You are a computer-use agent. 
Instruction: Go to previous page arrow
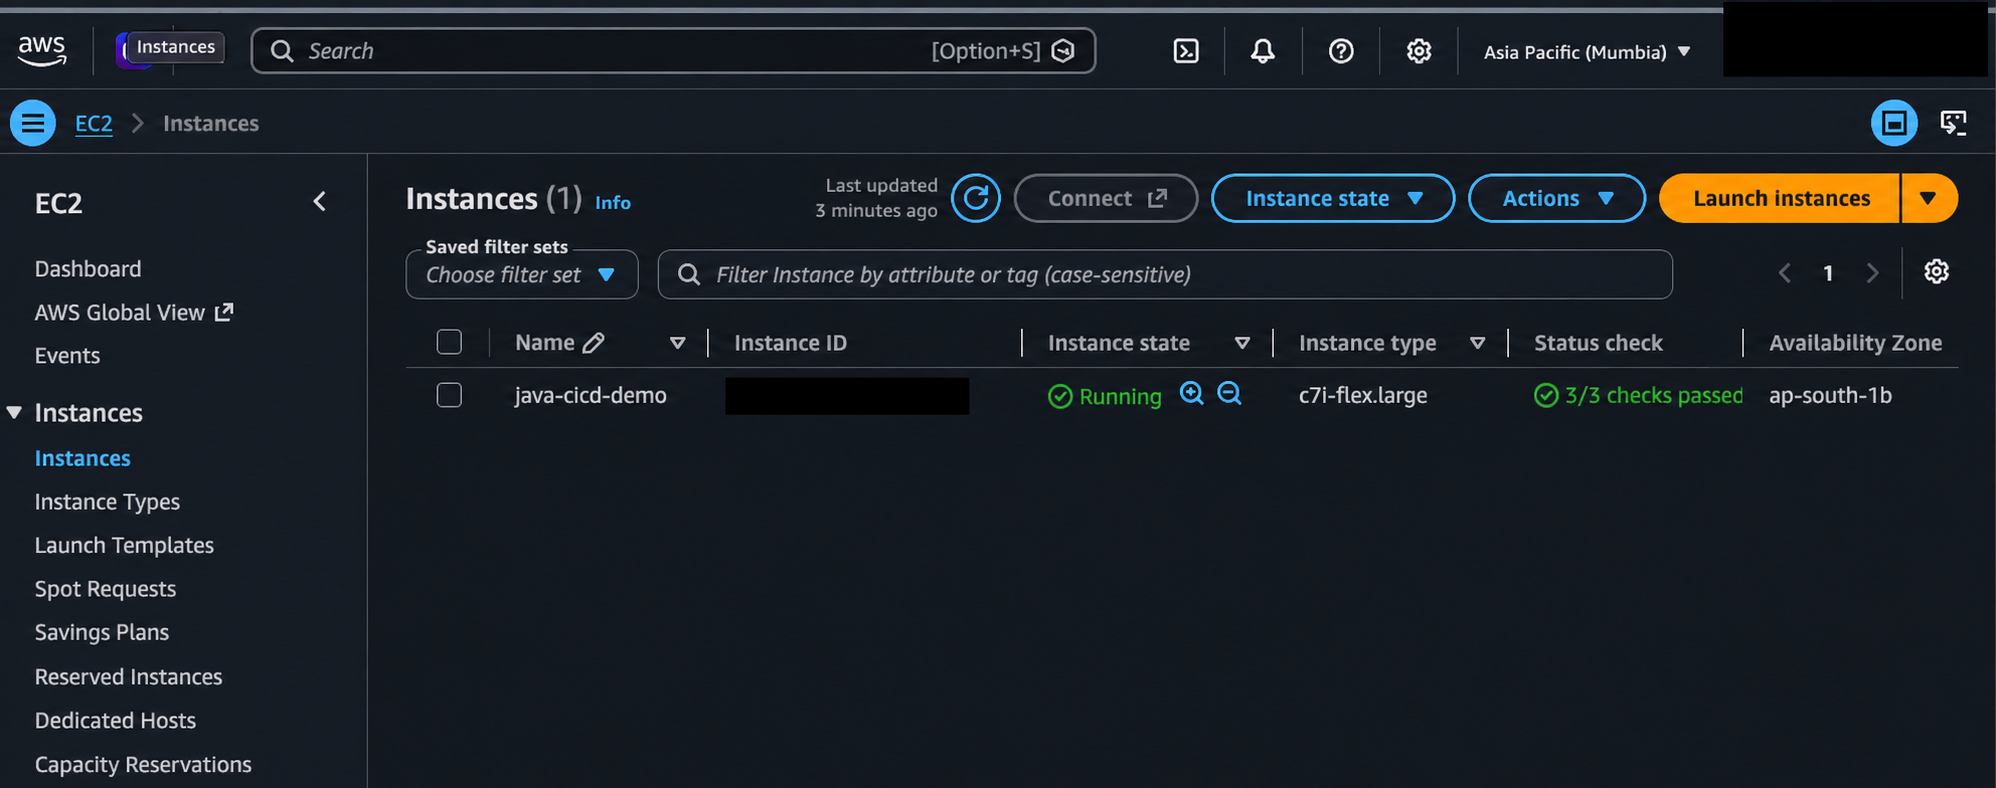1785,273
